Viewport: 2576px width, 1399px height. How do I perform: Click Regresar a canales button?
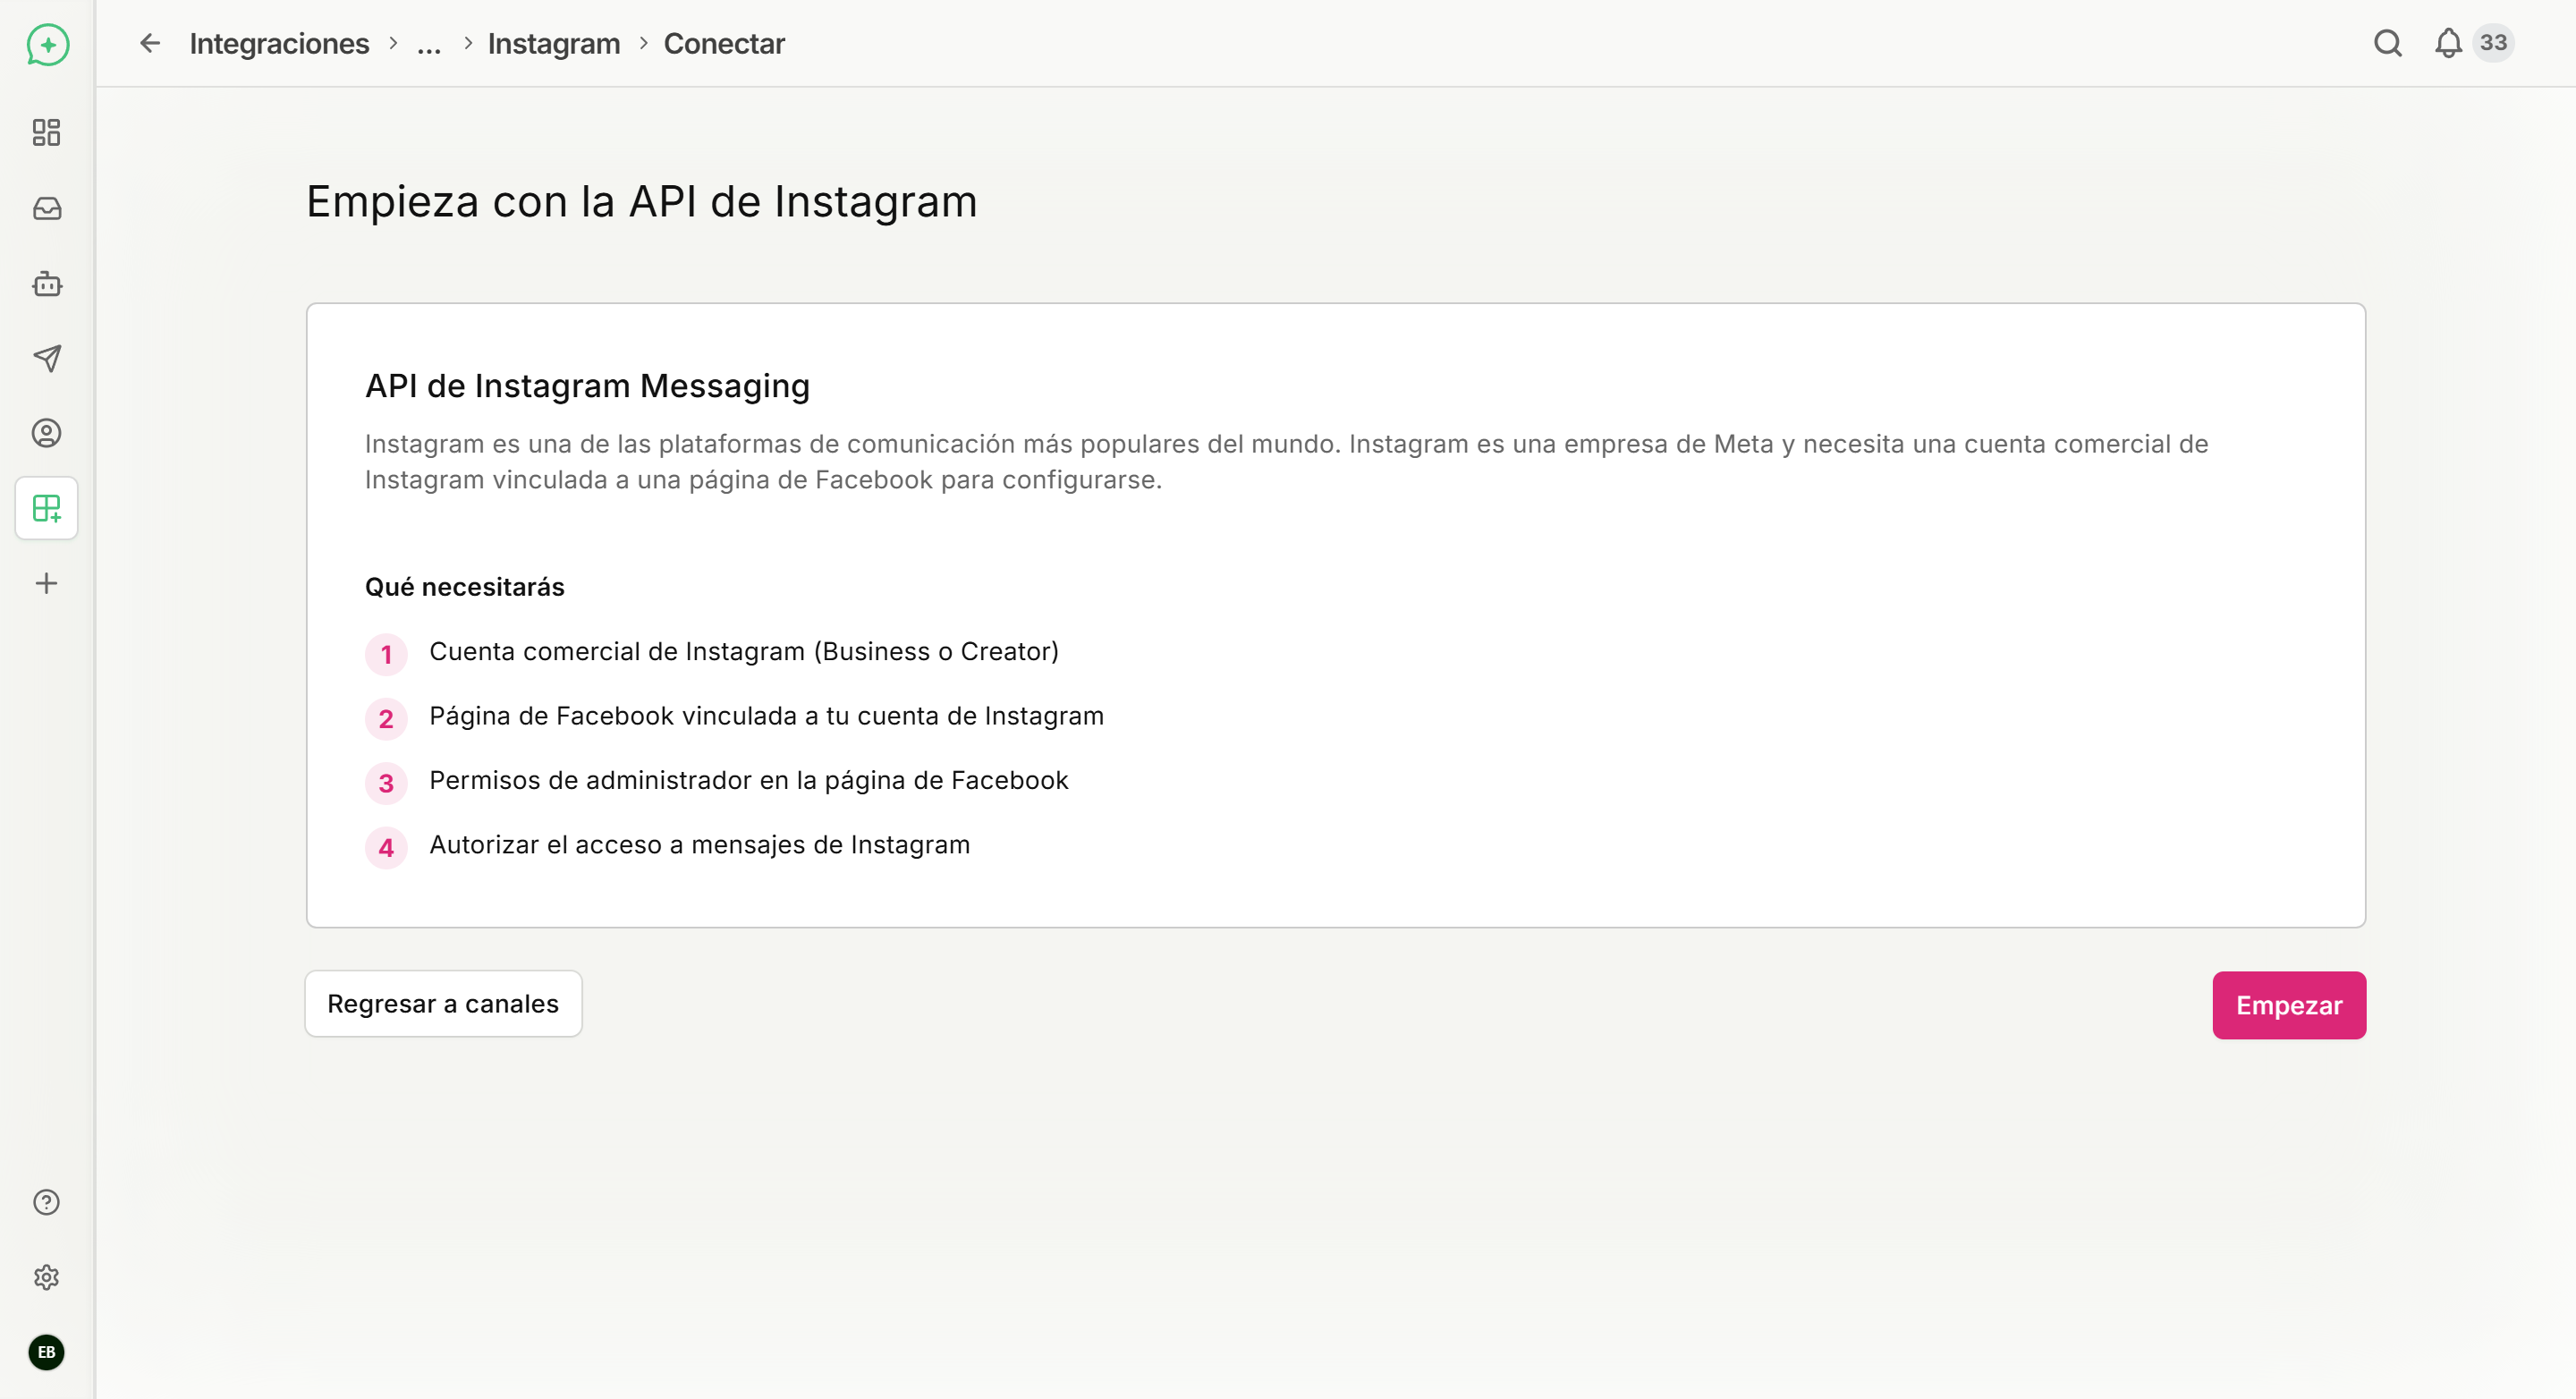click(x=443, y=1004)
